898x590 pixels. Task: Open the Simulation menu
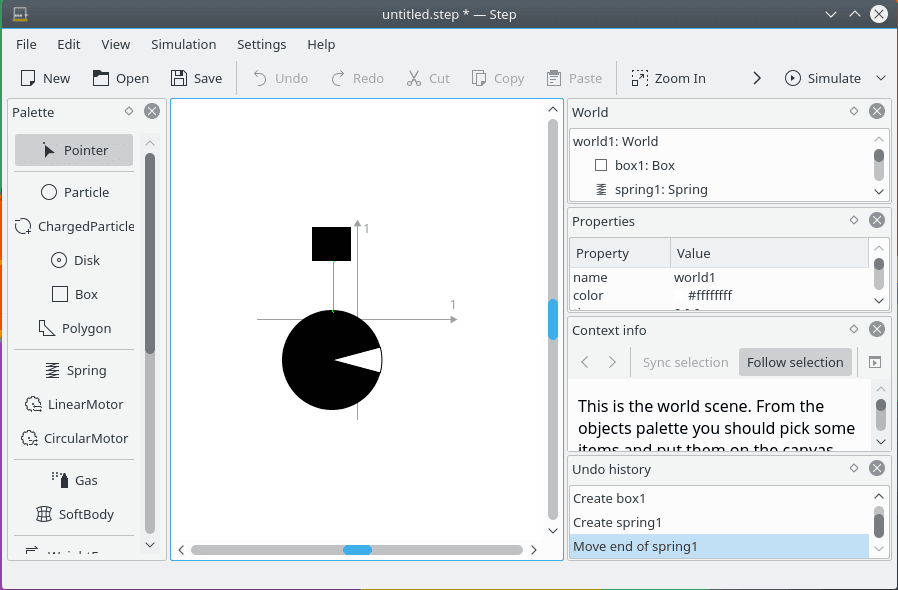click(x=184, y=45)
